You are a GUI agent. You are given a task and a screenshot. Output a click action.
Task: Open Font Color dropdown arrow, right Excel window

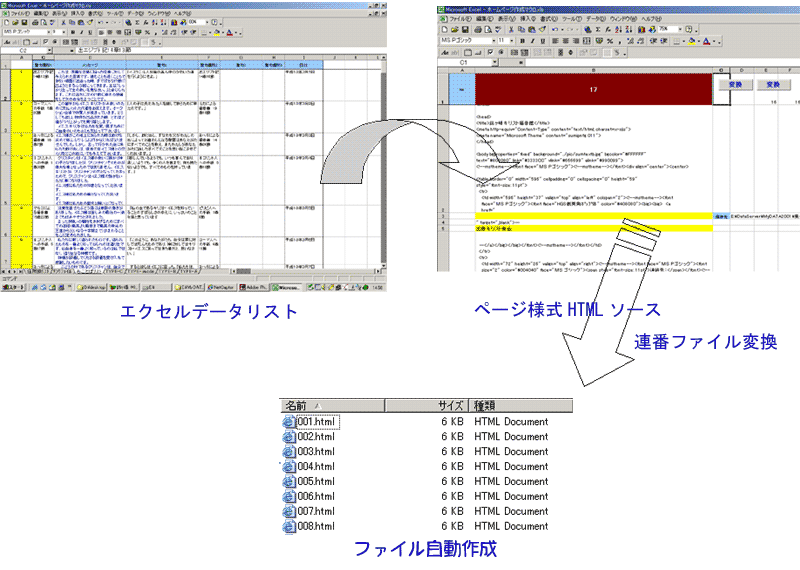pyautogui.click(x=714, y=41)
